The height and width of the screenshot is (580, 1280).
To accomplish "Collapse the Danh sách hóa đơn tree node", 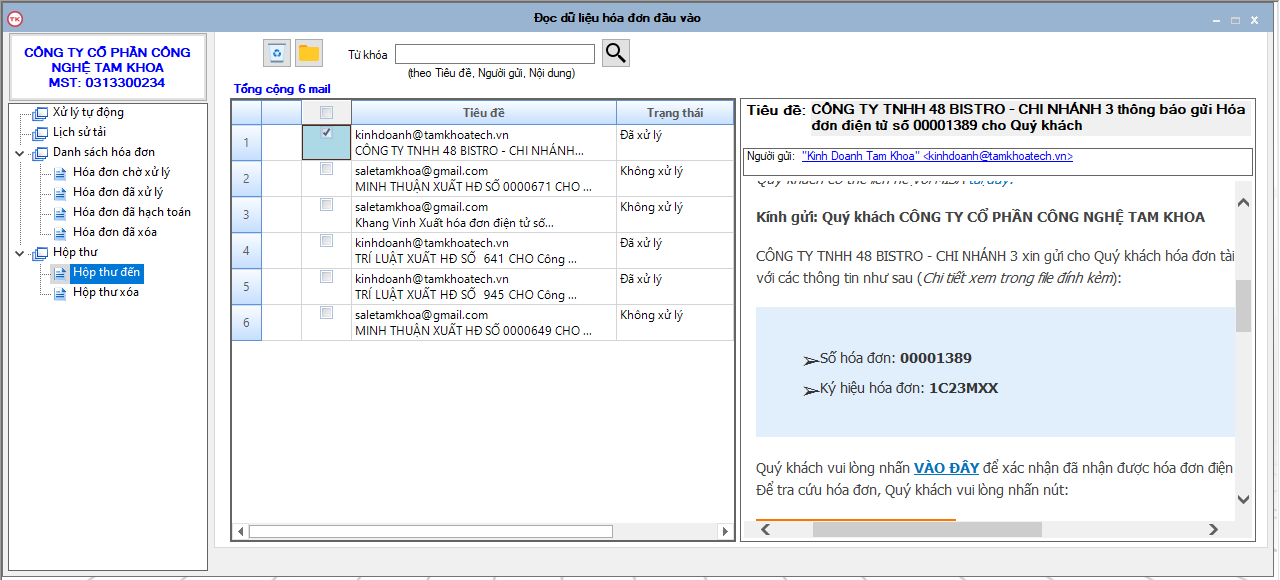I will (x=20, y=153).
